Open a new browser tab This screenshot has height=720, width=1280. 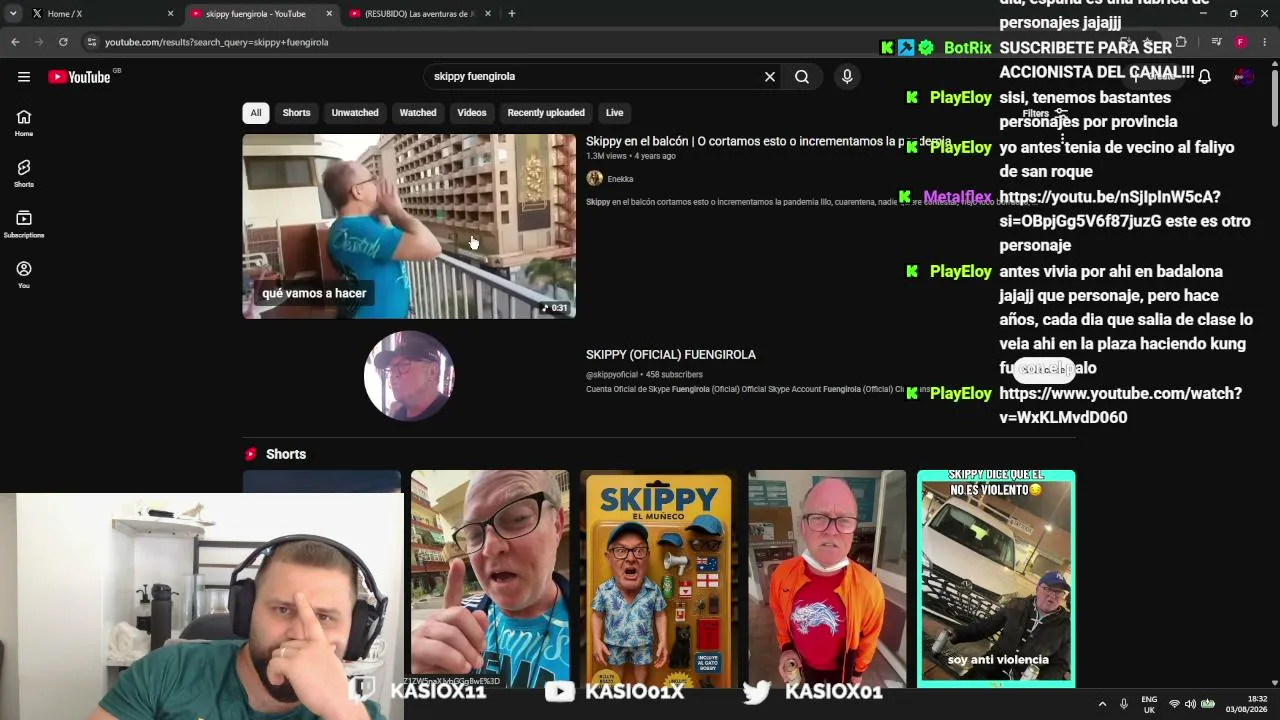(512, 14)
